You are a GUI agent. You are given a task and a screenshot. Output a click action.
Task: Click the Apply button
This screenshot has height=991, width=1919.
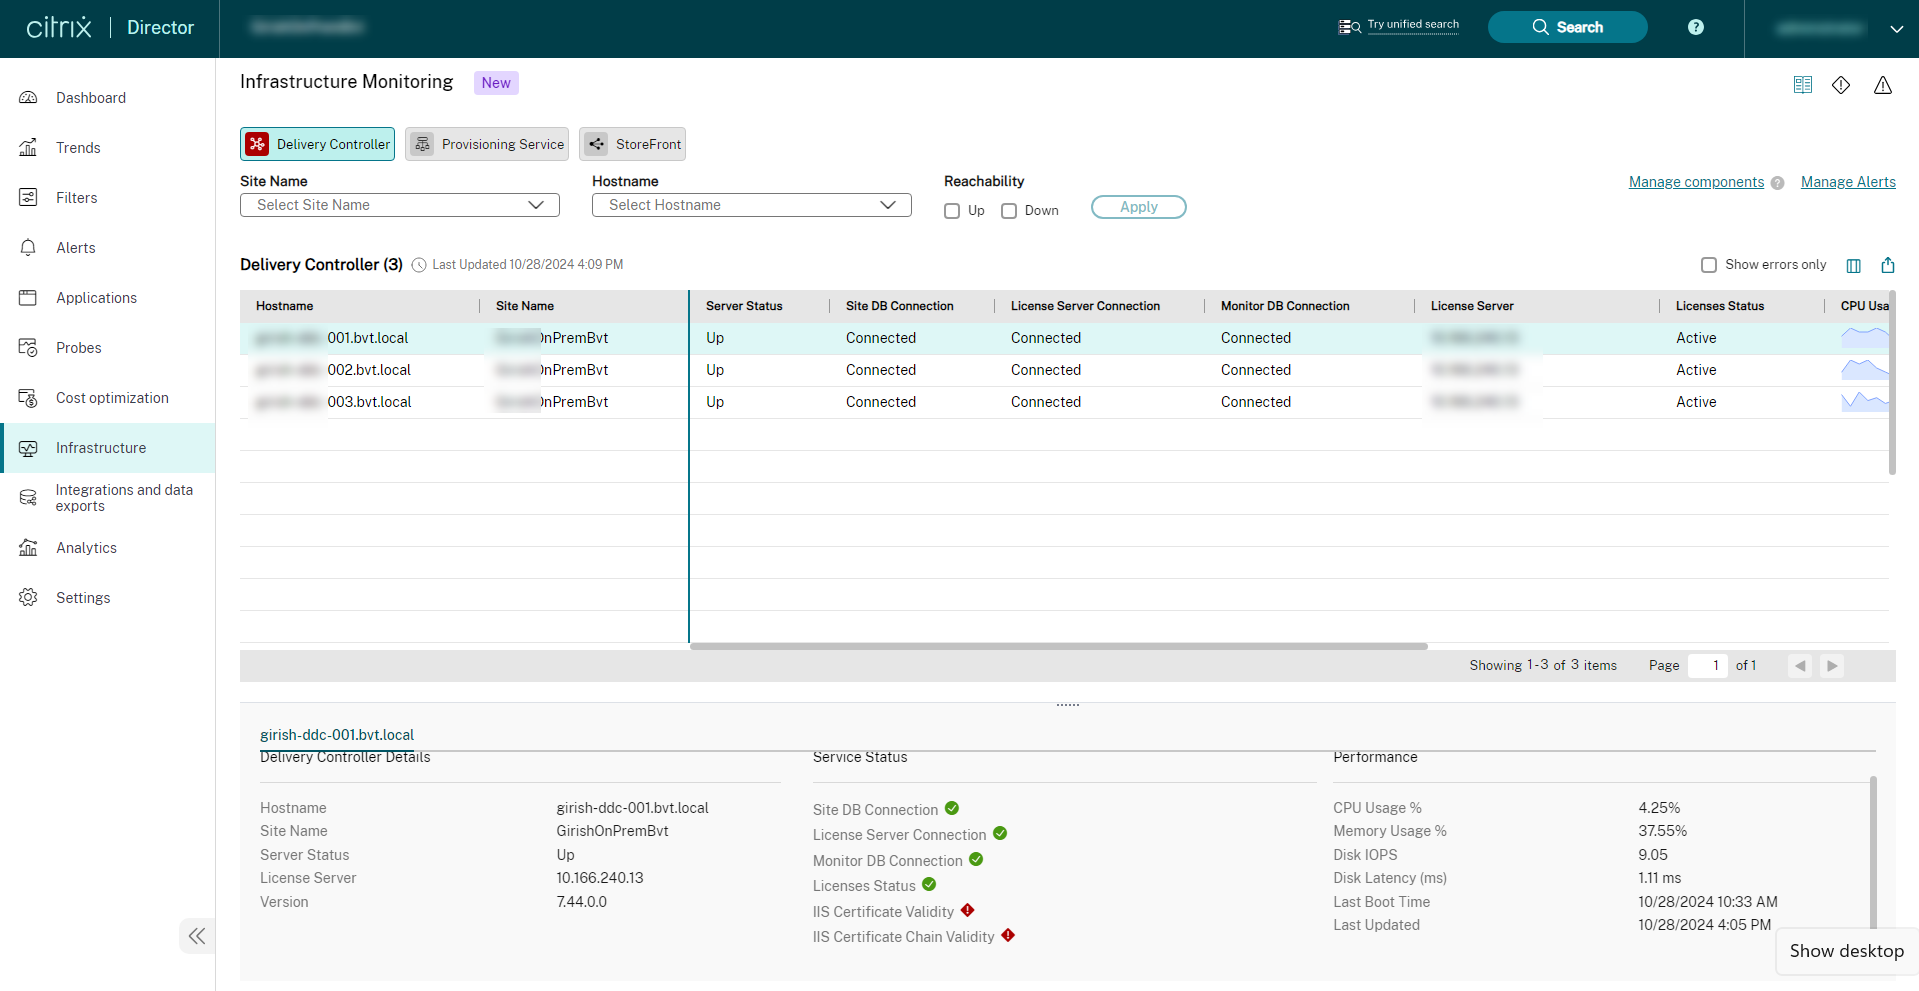1139,207
